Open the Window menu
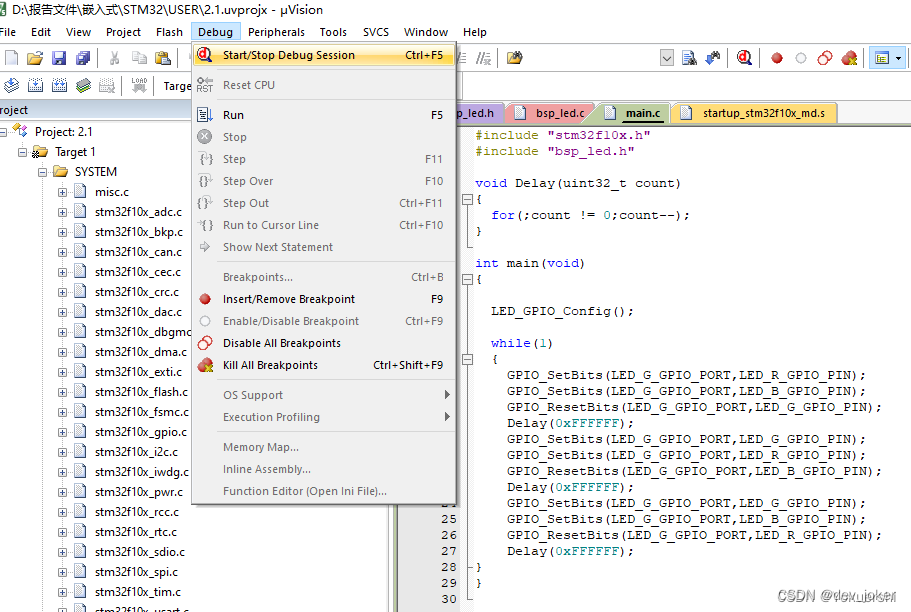The height and width of the screenshot is (612, 911). point(426,32)
